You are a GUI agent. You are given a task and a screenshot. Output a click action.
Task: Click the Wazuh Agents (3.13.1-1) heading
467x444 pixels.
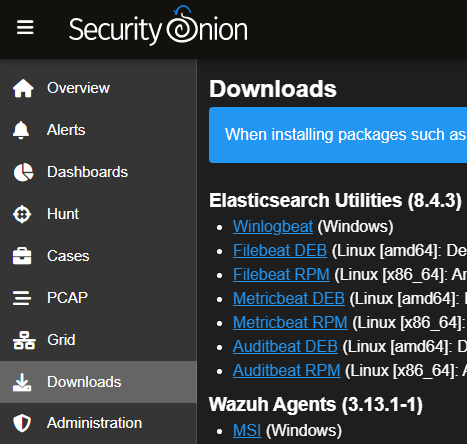pos(316,405)
